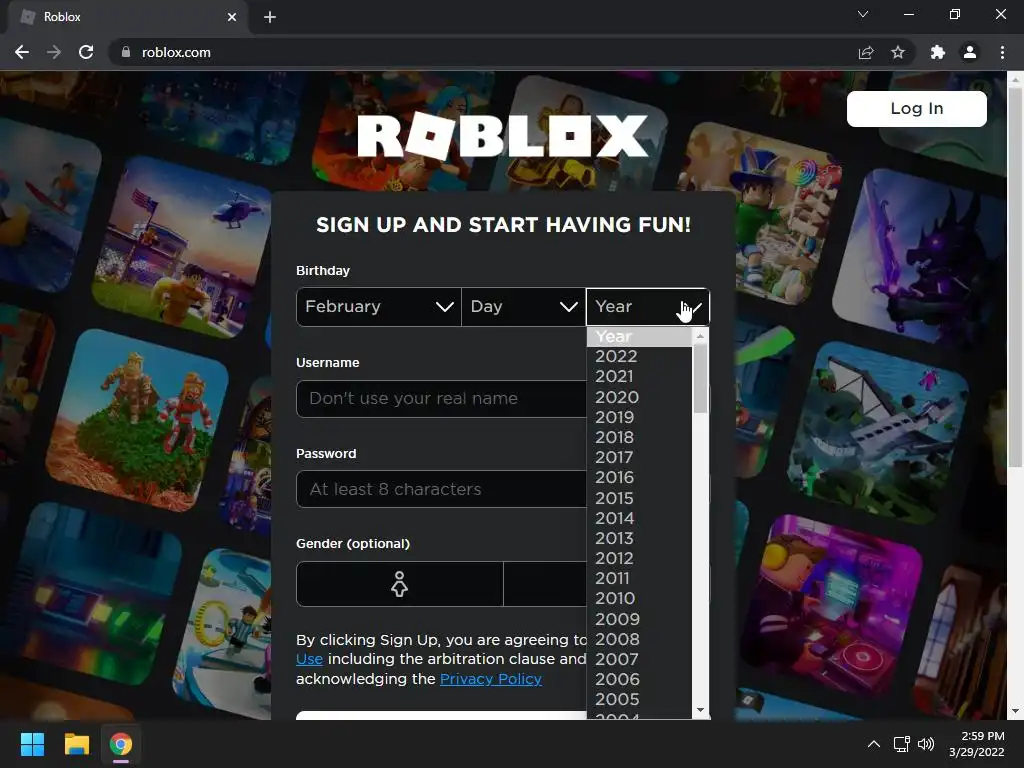Image resolution: width=1024 pixels, height=768 pixels.
Task: Open the Privacy Policy link
Action: [x=491, y=679]
